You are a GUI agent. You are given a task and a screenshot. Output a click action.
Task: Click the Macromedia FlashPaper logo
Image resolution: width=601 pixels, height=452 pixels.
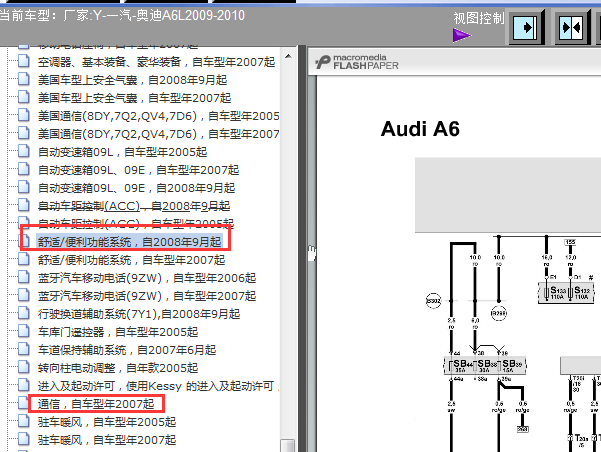(357, 62)
